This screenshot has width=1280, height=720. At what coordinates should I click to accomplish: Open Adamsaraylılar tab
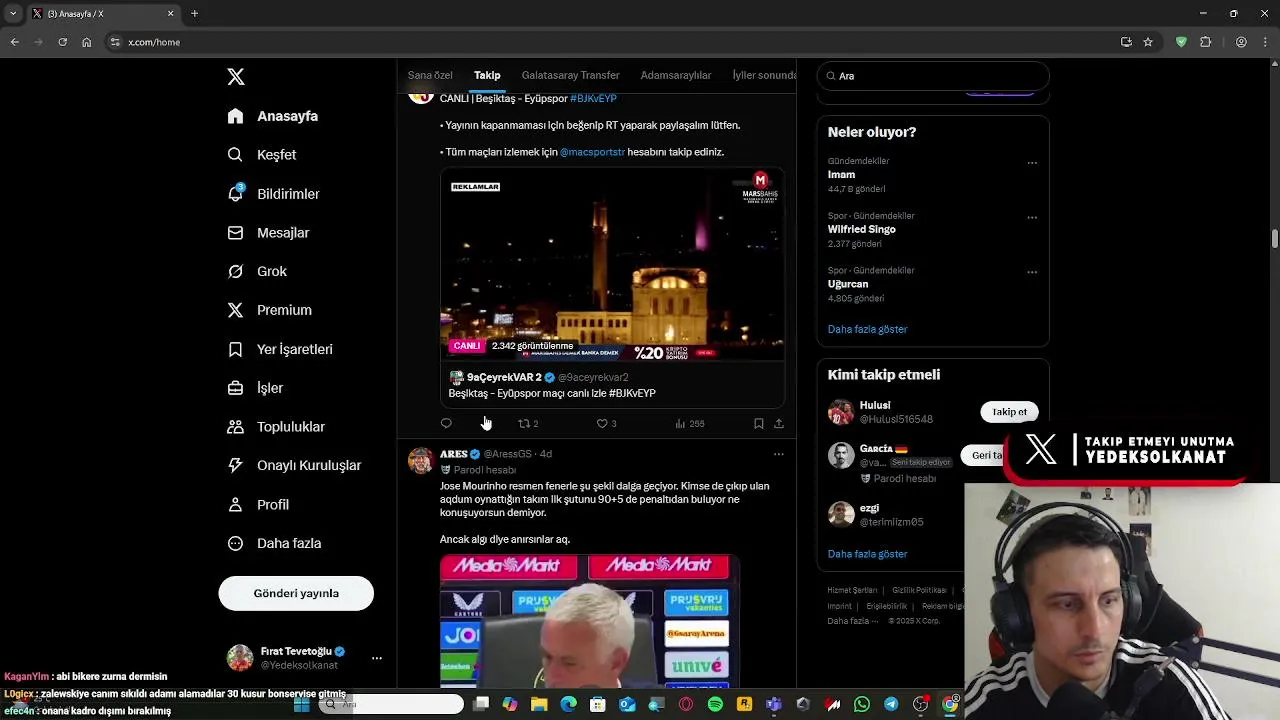click(676, 76)
